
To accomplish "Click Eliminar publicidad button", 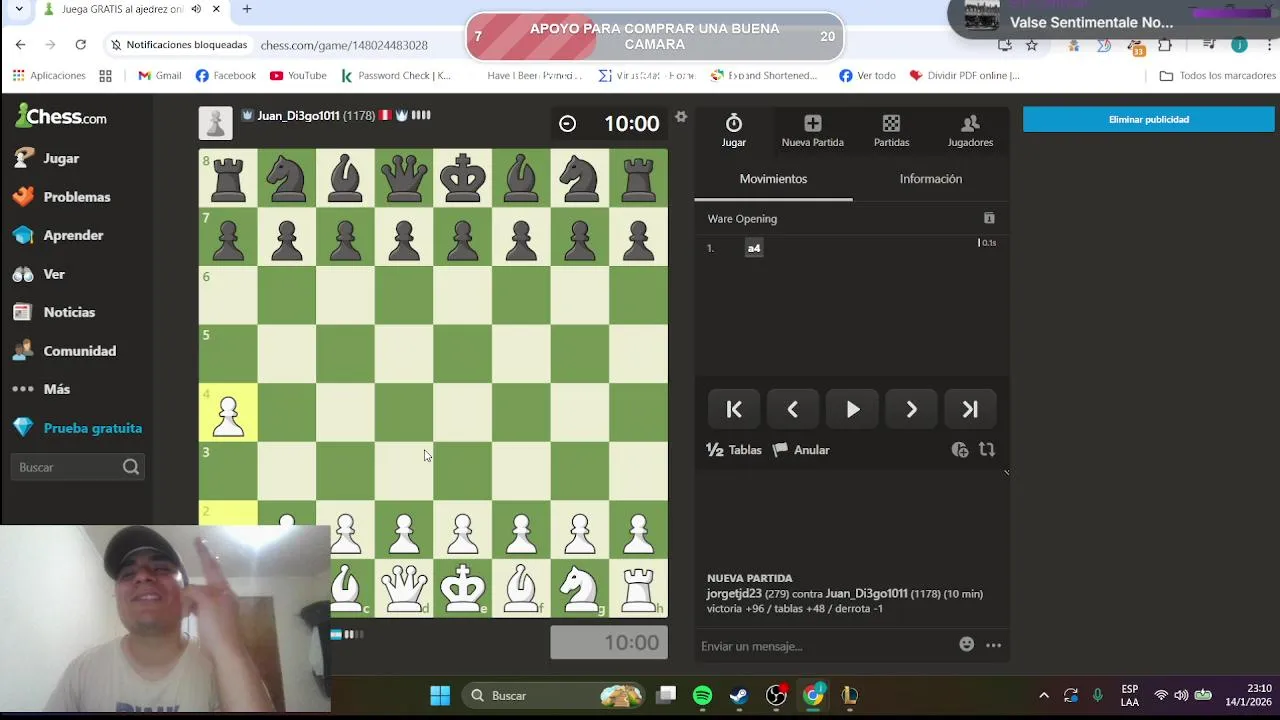I will (1149, 119).
